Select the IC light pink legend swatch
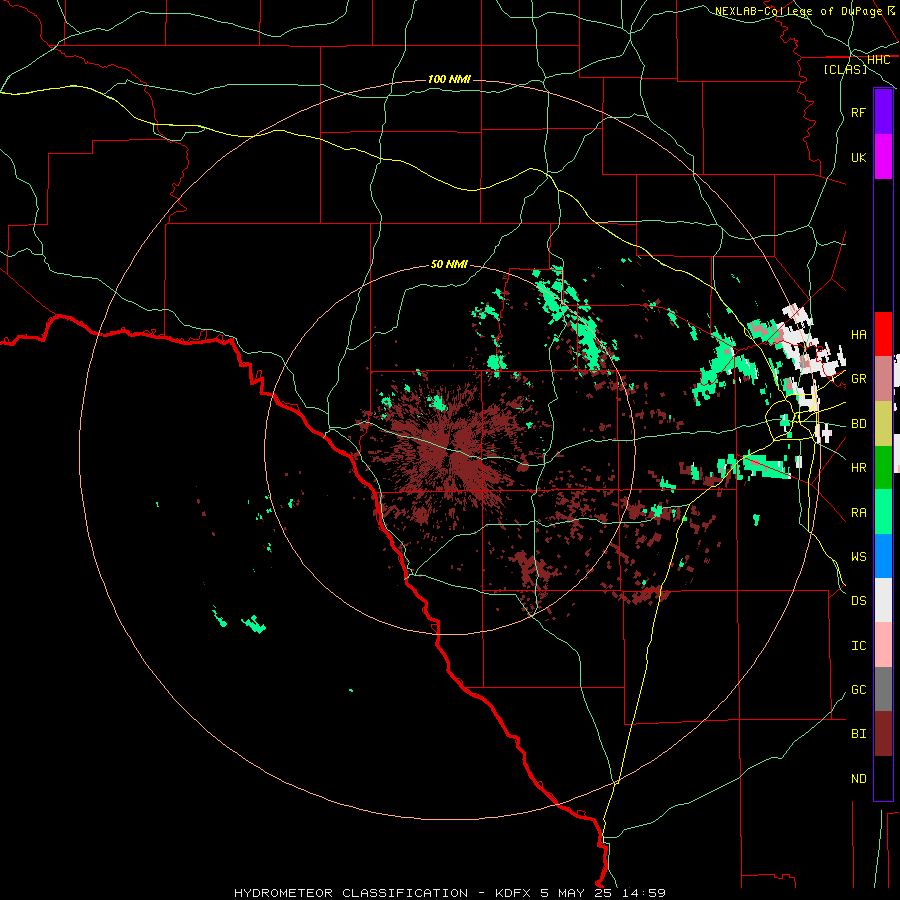 pos(883,645)
